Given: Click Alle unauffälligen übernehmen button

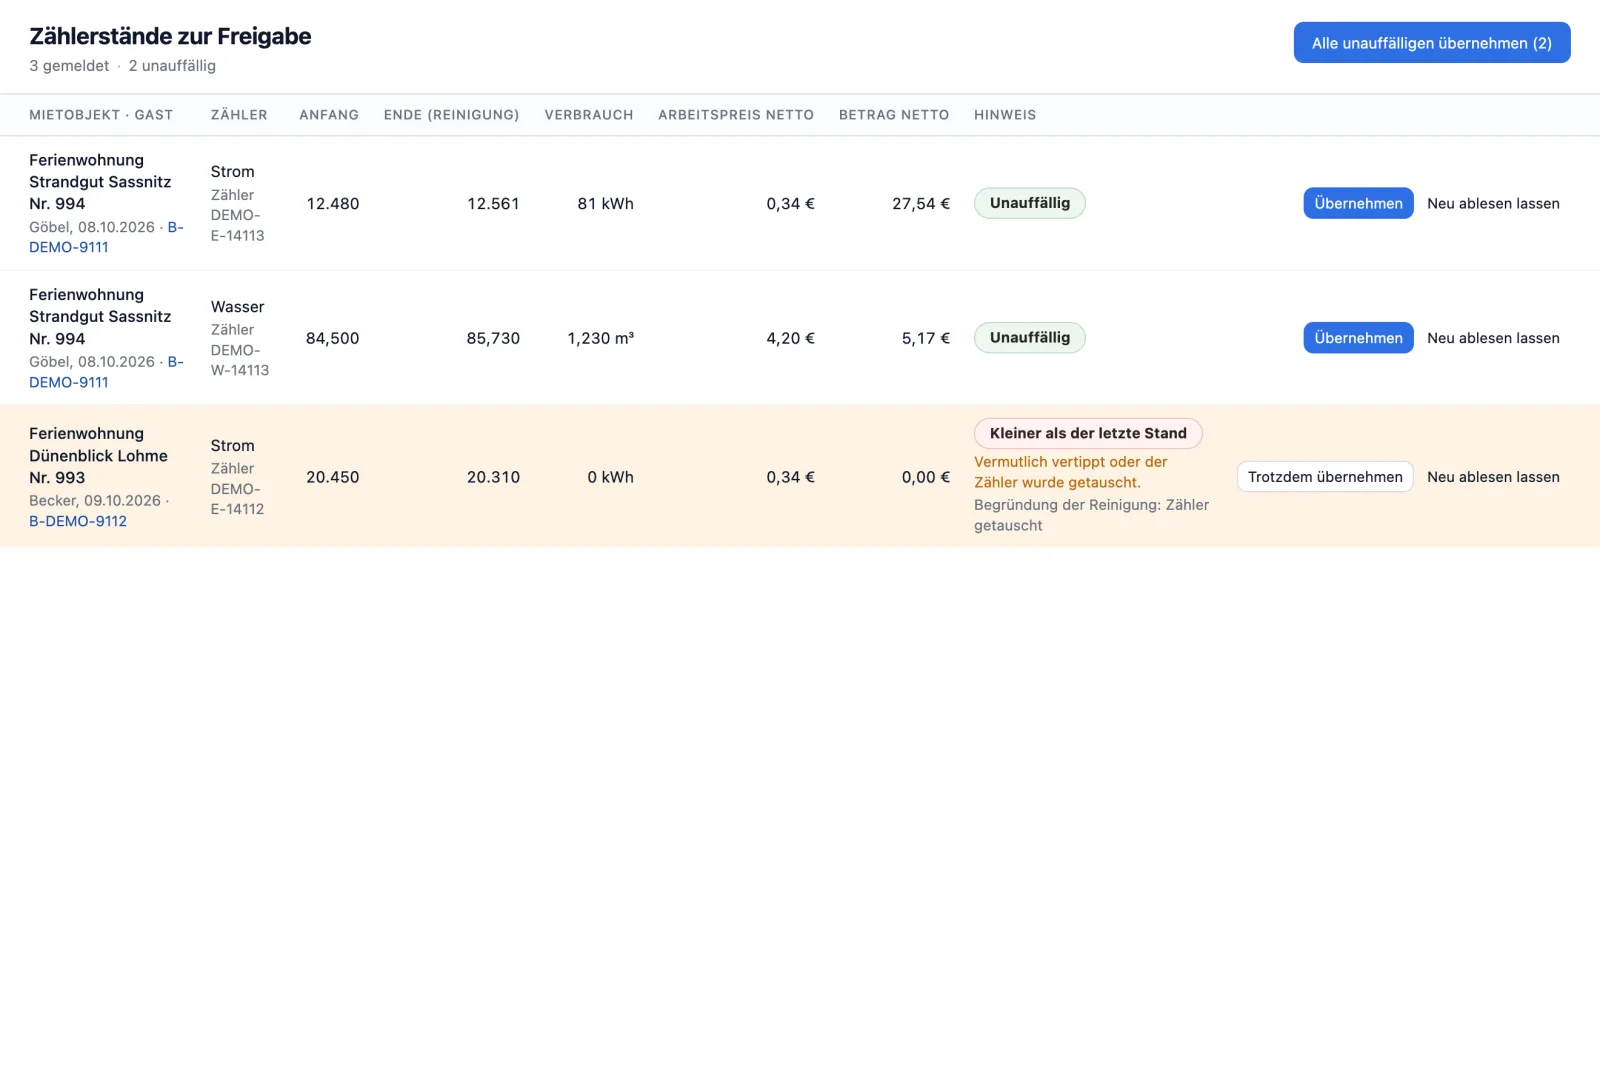Looking at the screenshot, I should pos(1431,43).
